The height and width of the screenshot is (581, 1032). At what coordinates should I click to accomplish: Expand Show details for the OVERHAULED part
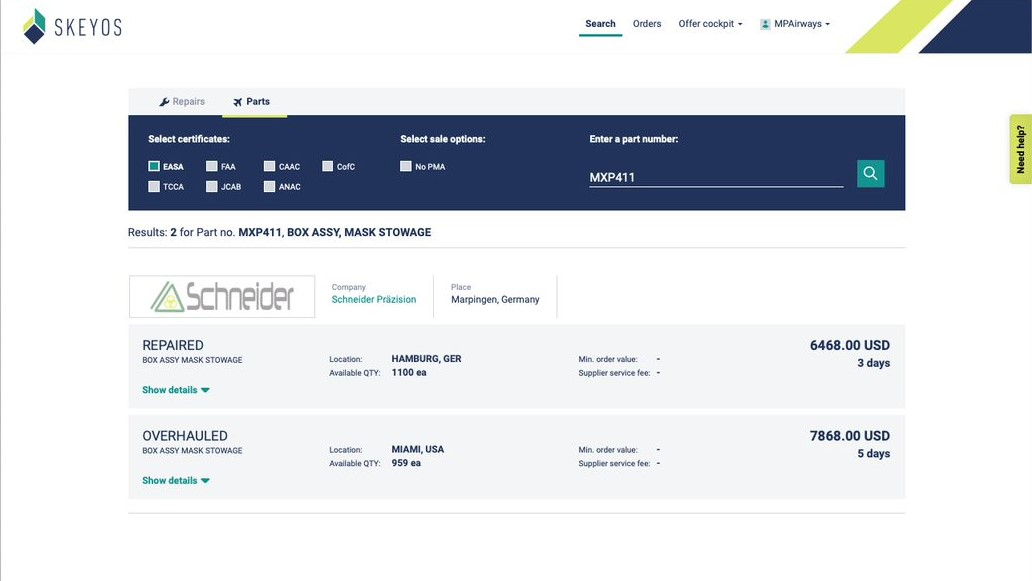(x=176, y=481)
